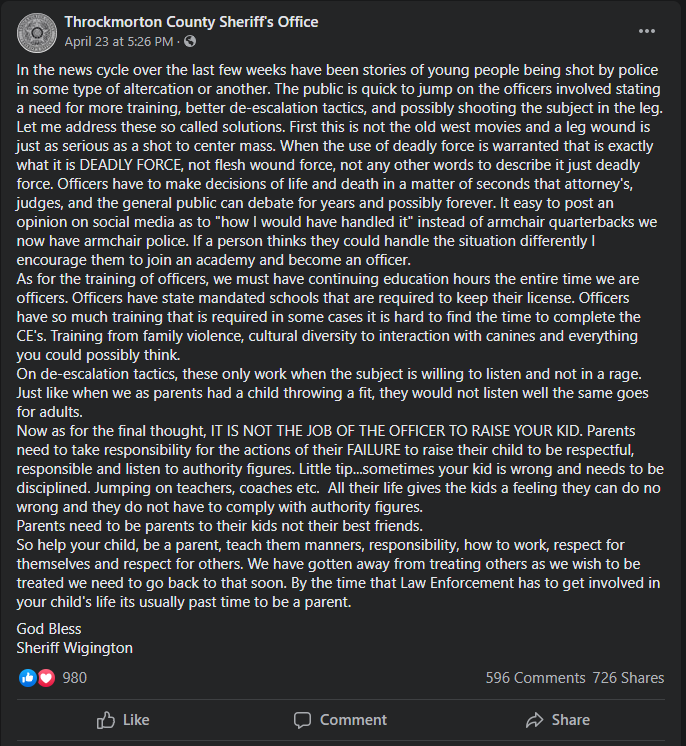The height and width of the screenshot is (746, 686).
Task: Click the blue thumbs-up reaction icon
Action: pyautogui.click(x=28, y=677)
